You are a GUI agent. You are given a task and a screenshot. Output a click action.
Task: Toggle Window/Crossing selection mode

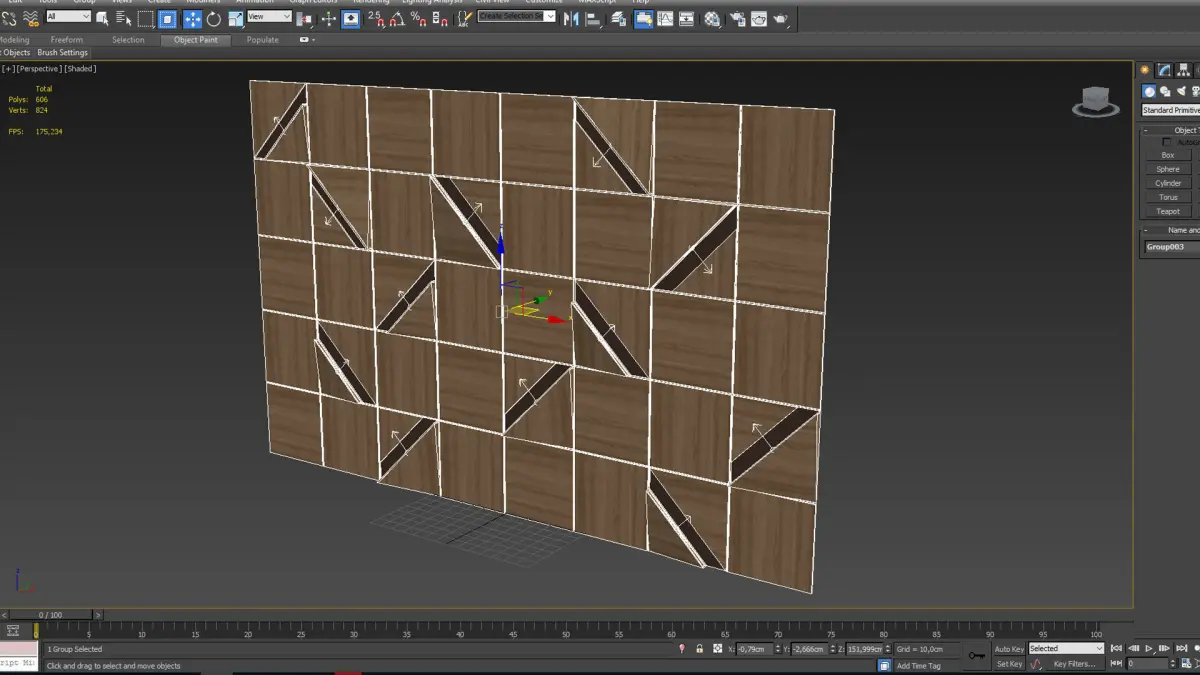click(x=168, y=18)
